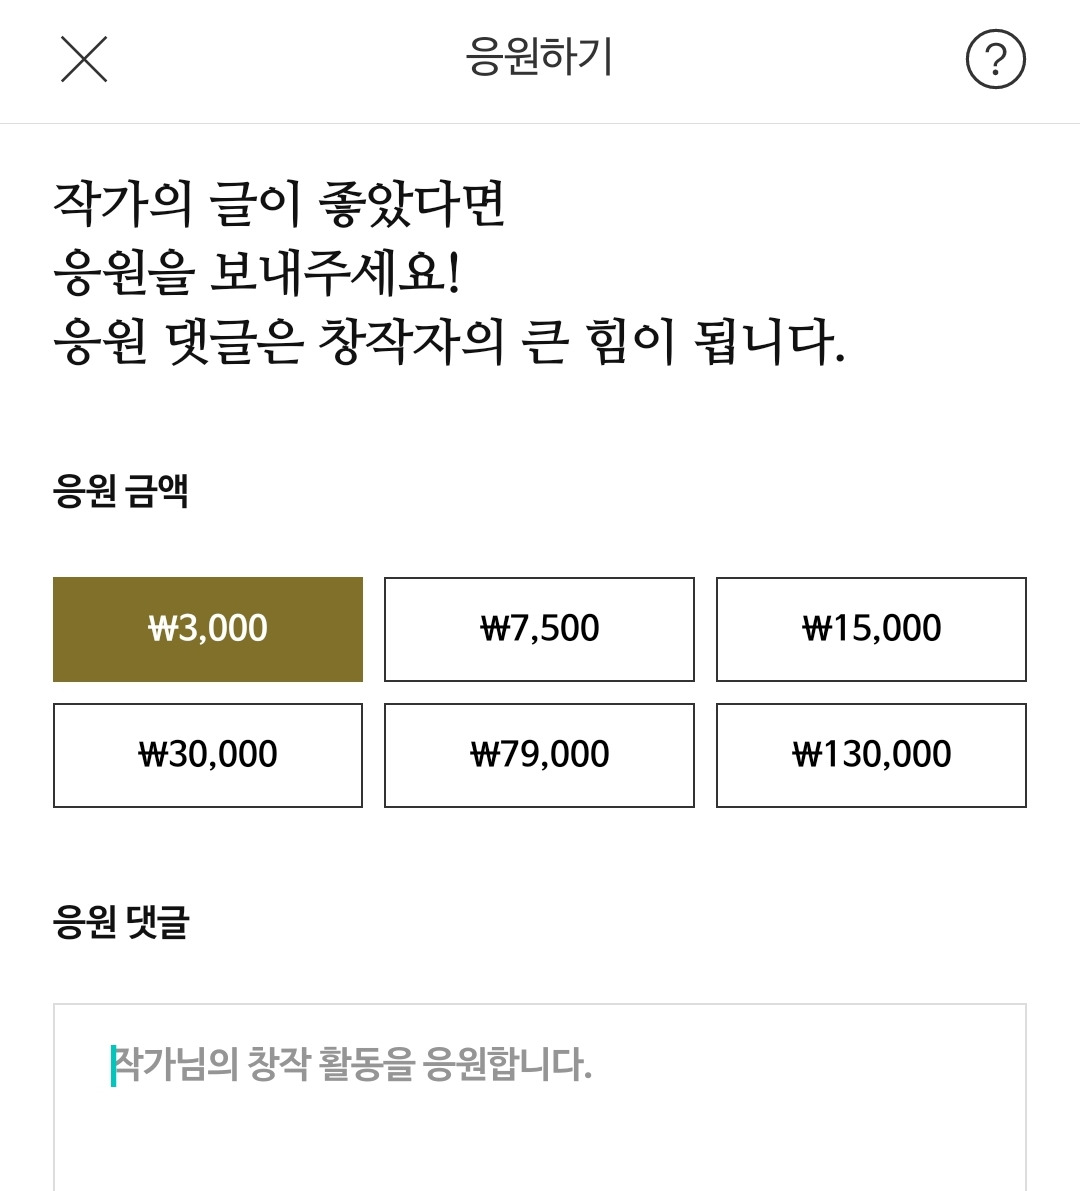Click the 응원 댓글 section label
This screenshot has width=1080, height=1191.
(x=121, y=922)
